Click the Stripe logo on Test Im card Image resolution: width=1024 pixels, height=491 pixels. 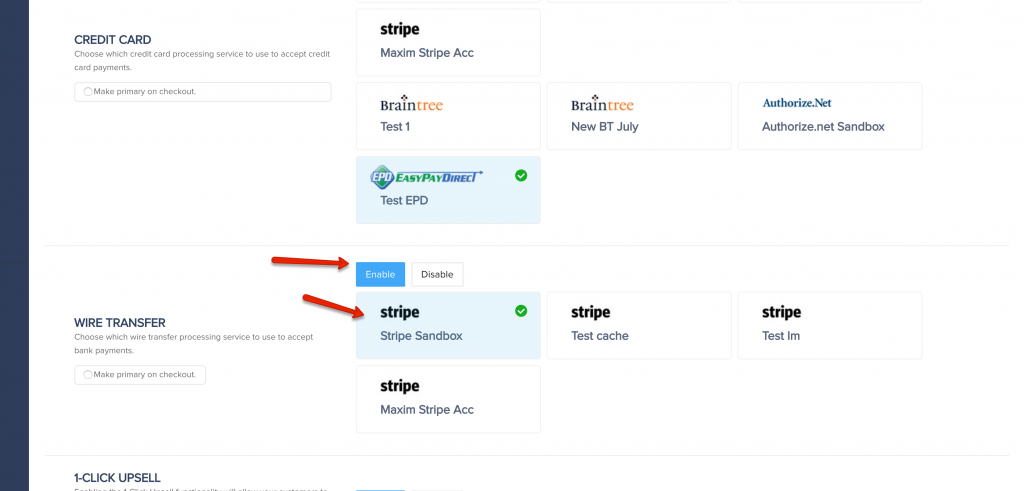pos(781,313)
